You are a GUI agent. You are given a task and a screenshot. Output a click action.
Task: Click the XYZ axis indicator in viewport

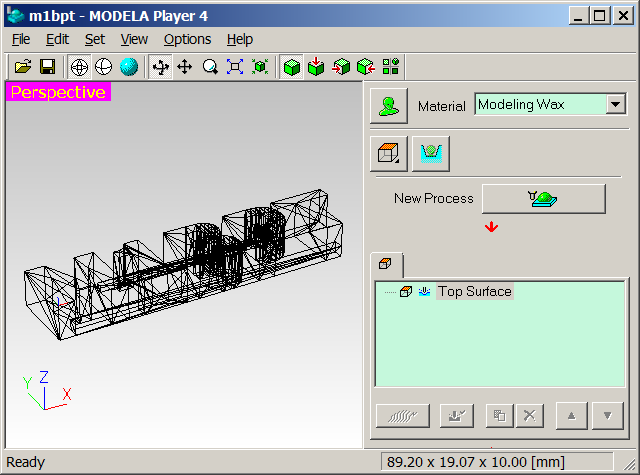[47, 391]
